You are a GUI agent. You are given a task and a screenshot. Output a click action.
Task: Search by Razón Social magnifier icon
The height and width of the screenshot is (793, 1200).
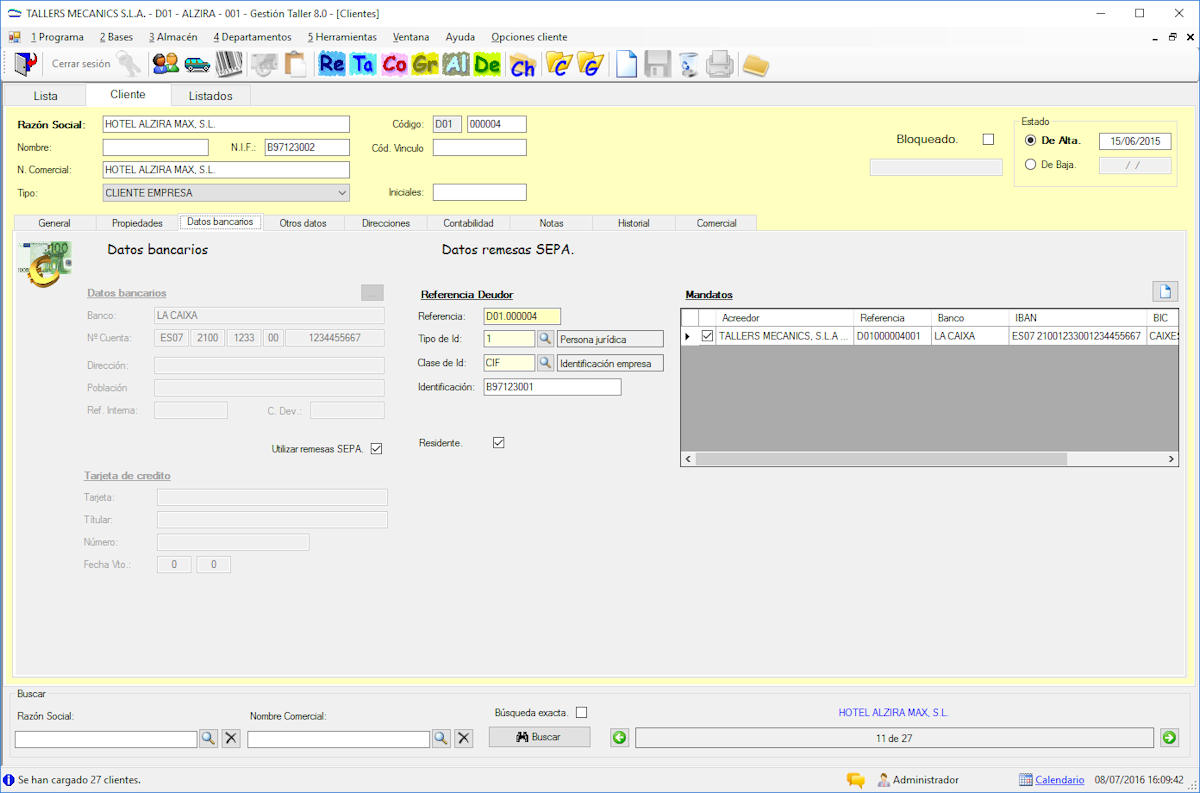(x=208, y=738)
